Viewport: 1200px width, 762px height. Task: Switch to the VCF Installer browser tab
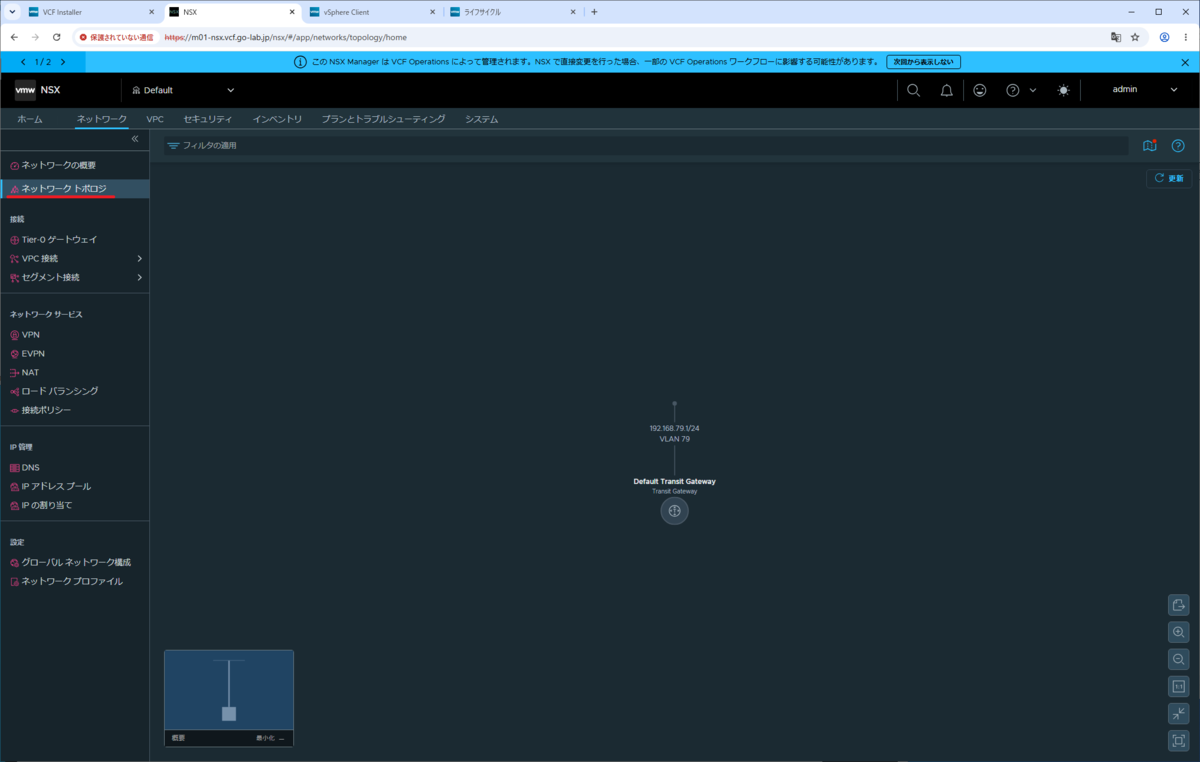(92, 12)
